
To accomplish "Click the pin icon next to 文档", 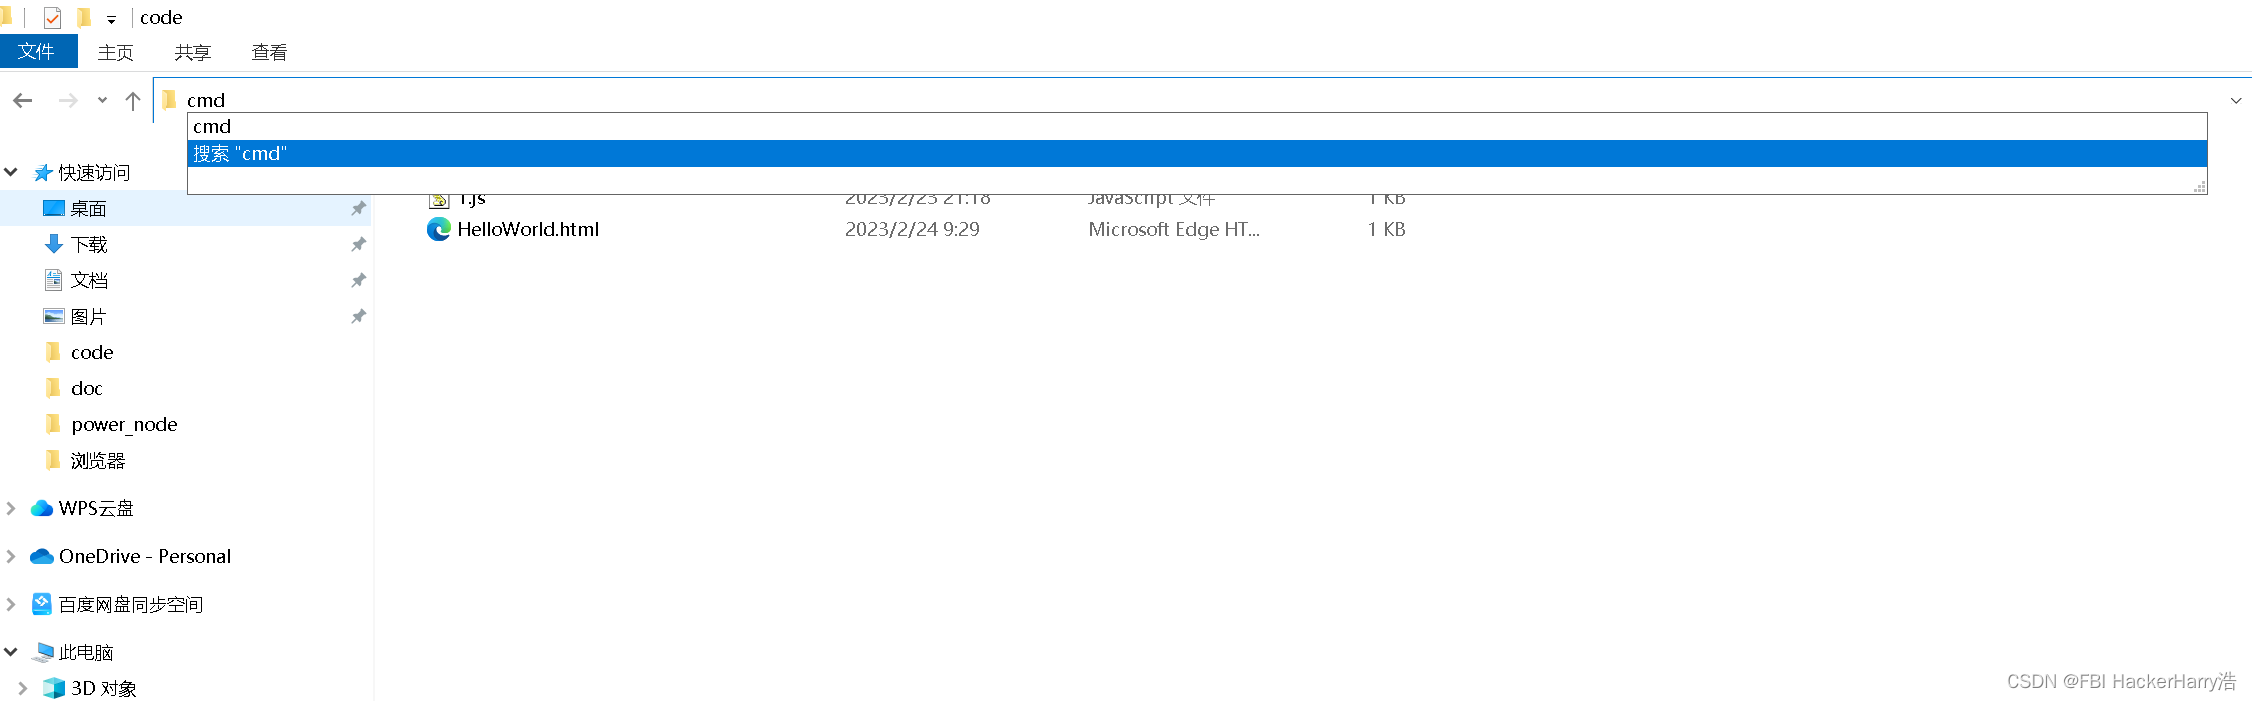I will pyautogui.click(x=358, y=280).
